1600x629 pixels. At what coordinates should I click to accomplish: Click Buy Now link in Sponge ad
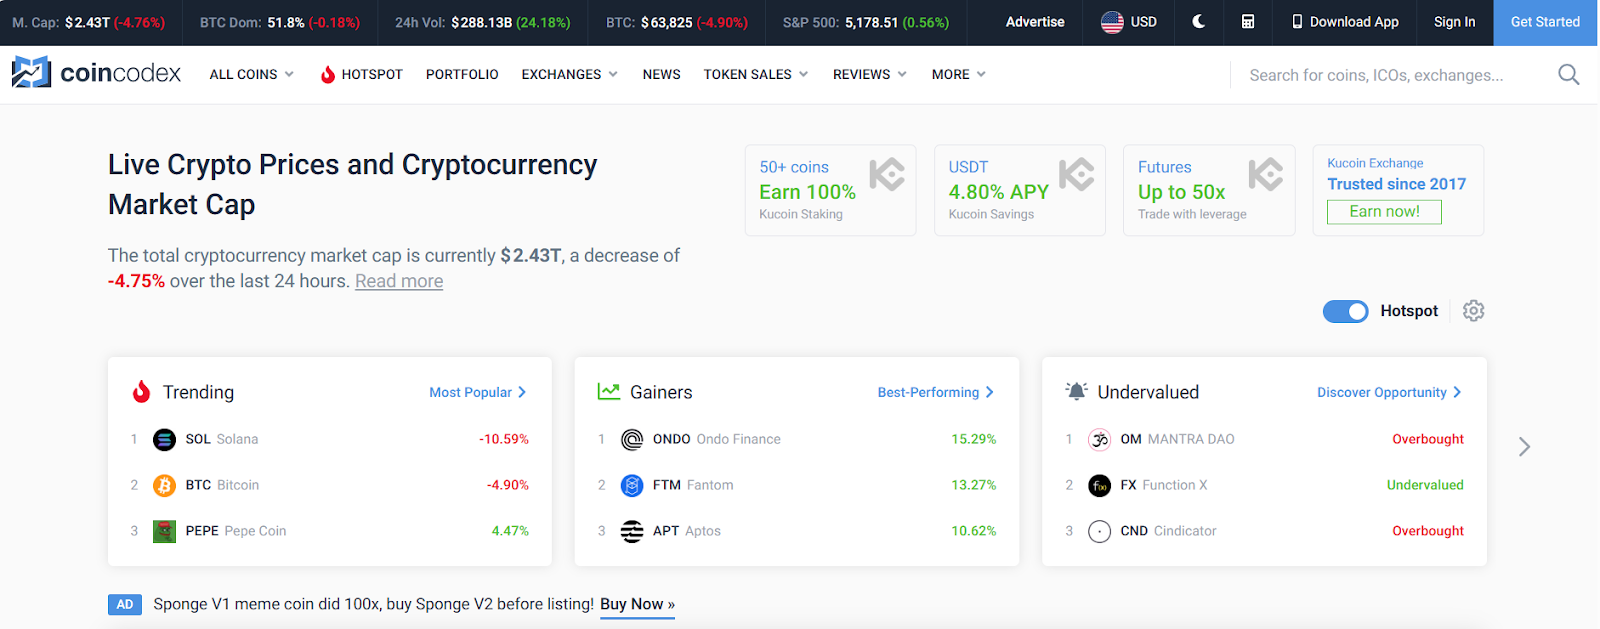(x=637, y=604)
